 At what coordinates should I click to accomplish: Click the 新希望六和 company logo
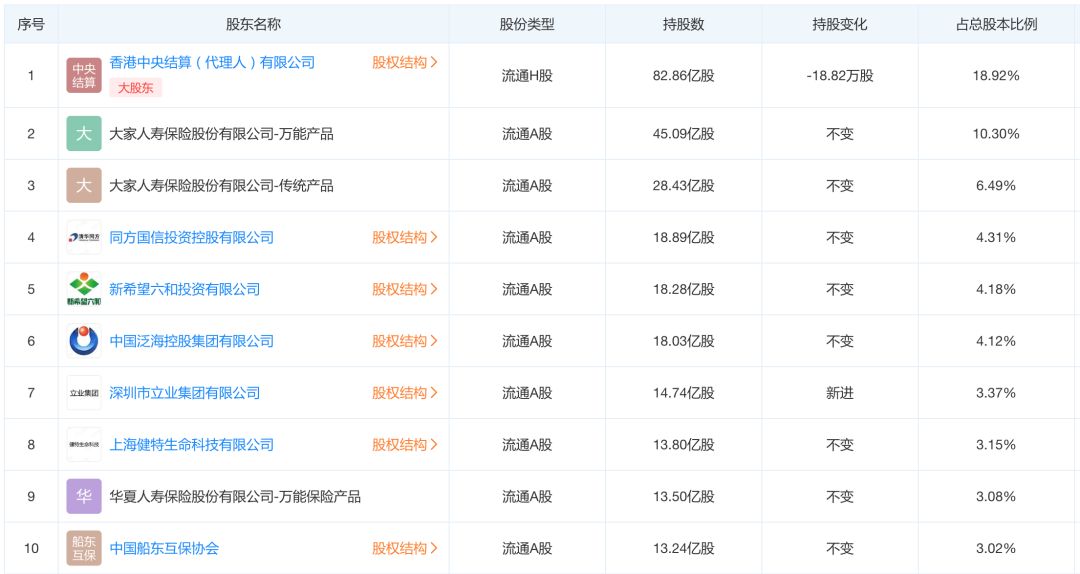pyautogui.click(x=84, y=290)
